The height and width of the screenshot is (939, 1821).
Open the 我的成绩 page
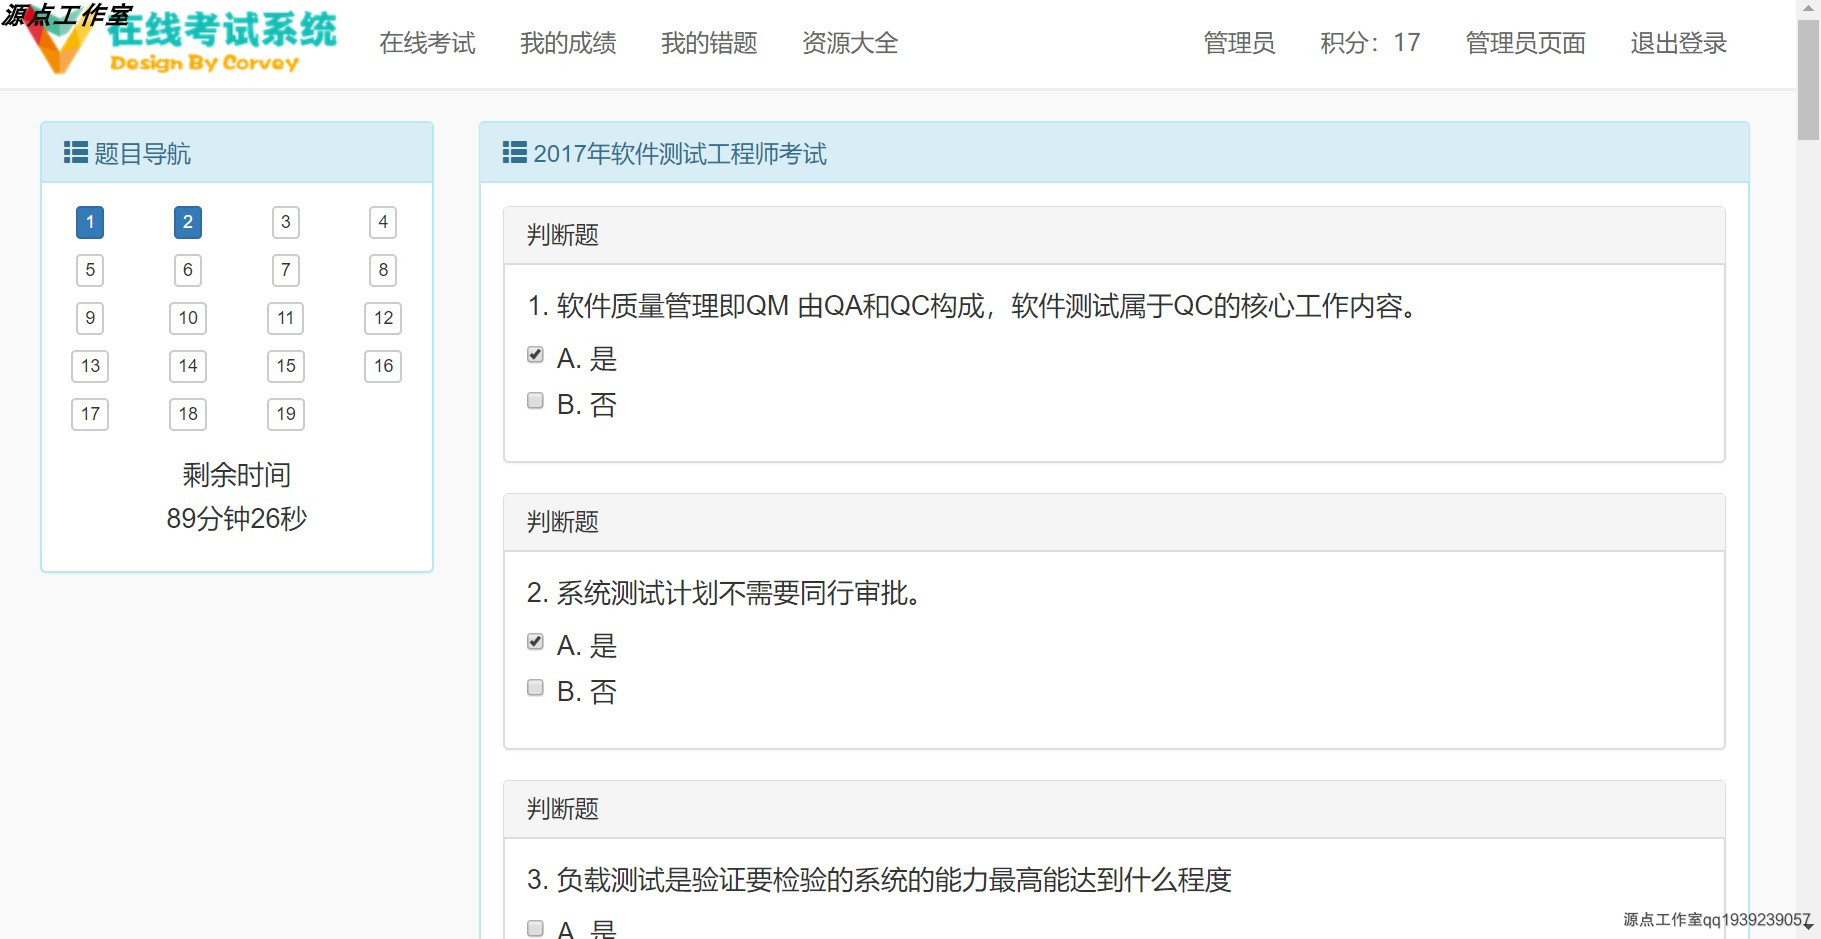tap(567, 44)
